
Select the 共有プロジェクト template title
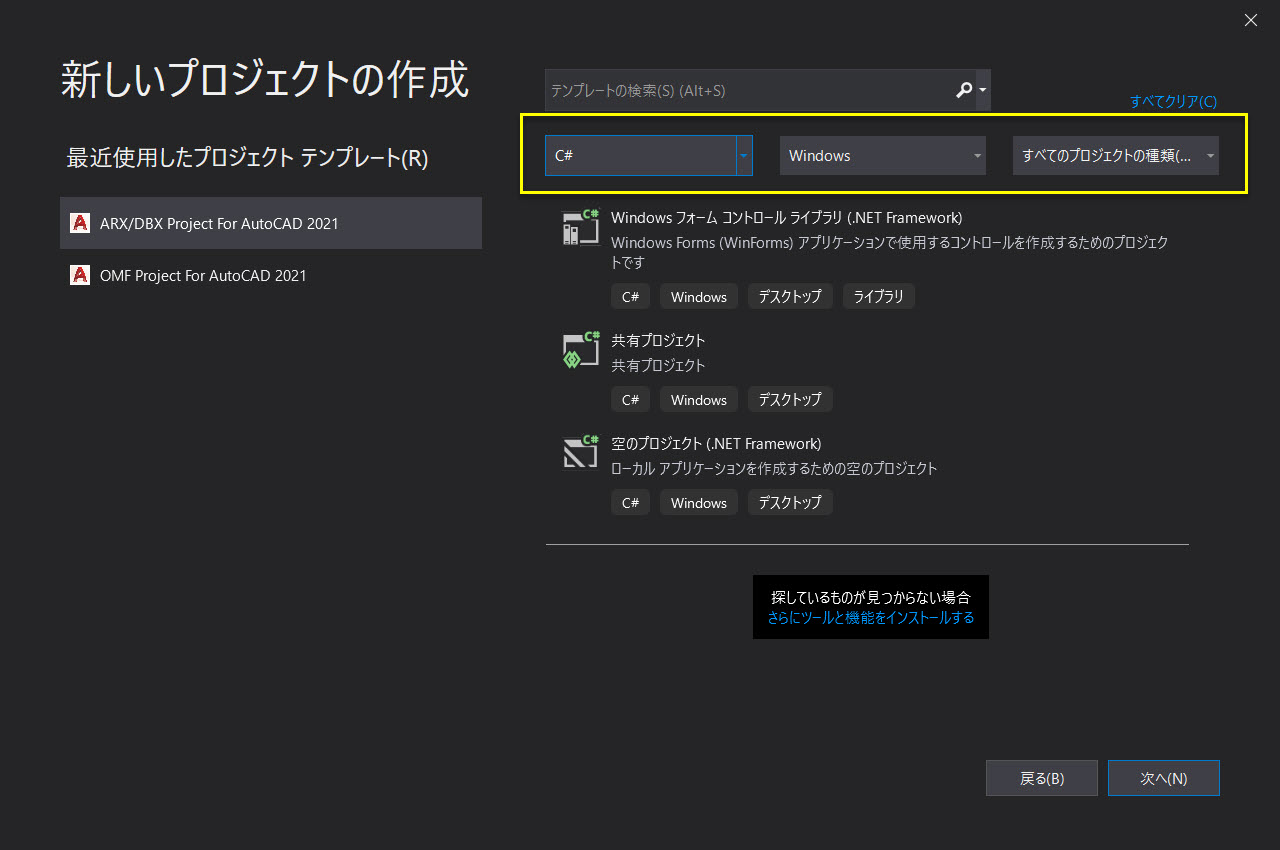point(658,340)
